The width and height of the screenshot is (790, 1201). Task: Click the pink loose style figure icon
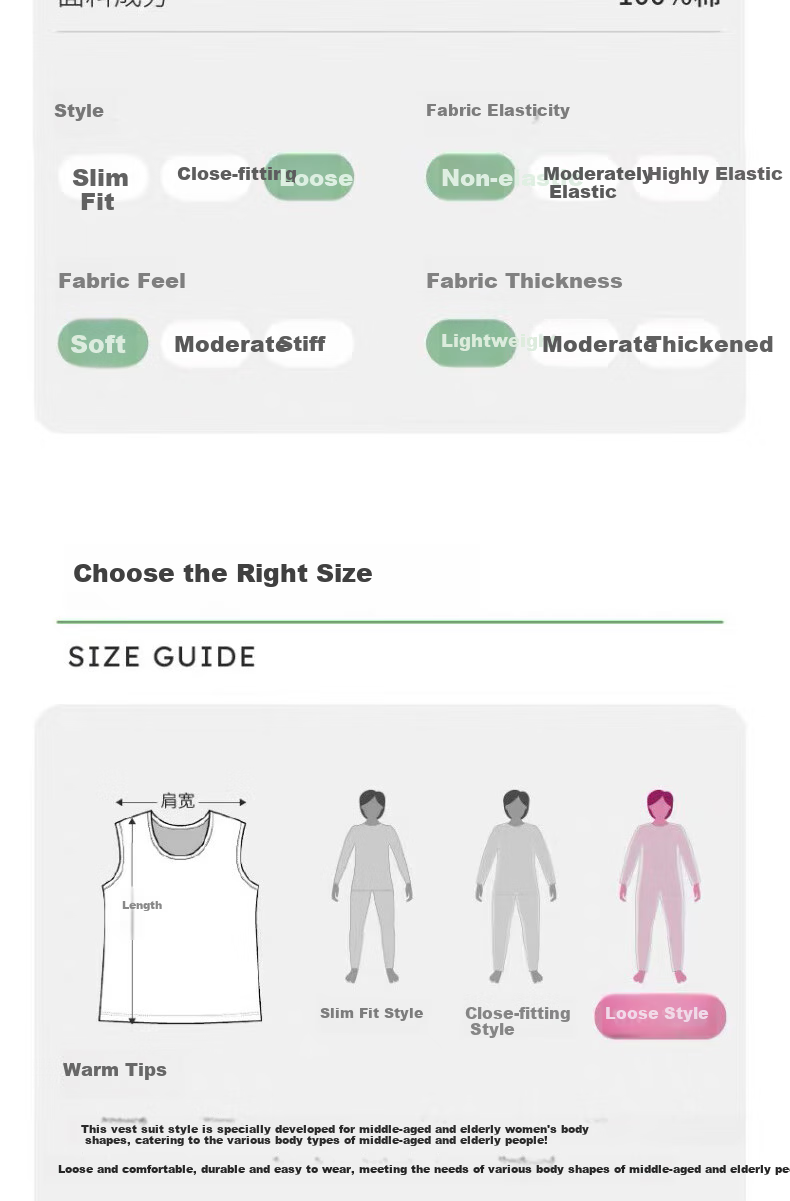pyautogui.click(x=659, y=887)
